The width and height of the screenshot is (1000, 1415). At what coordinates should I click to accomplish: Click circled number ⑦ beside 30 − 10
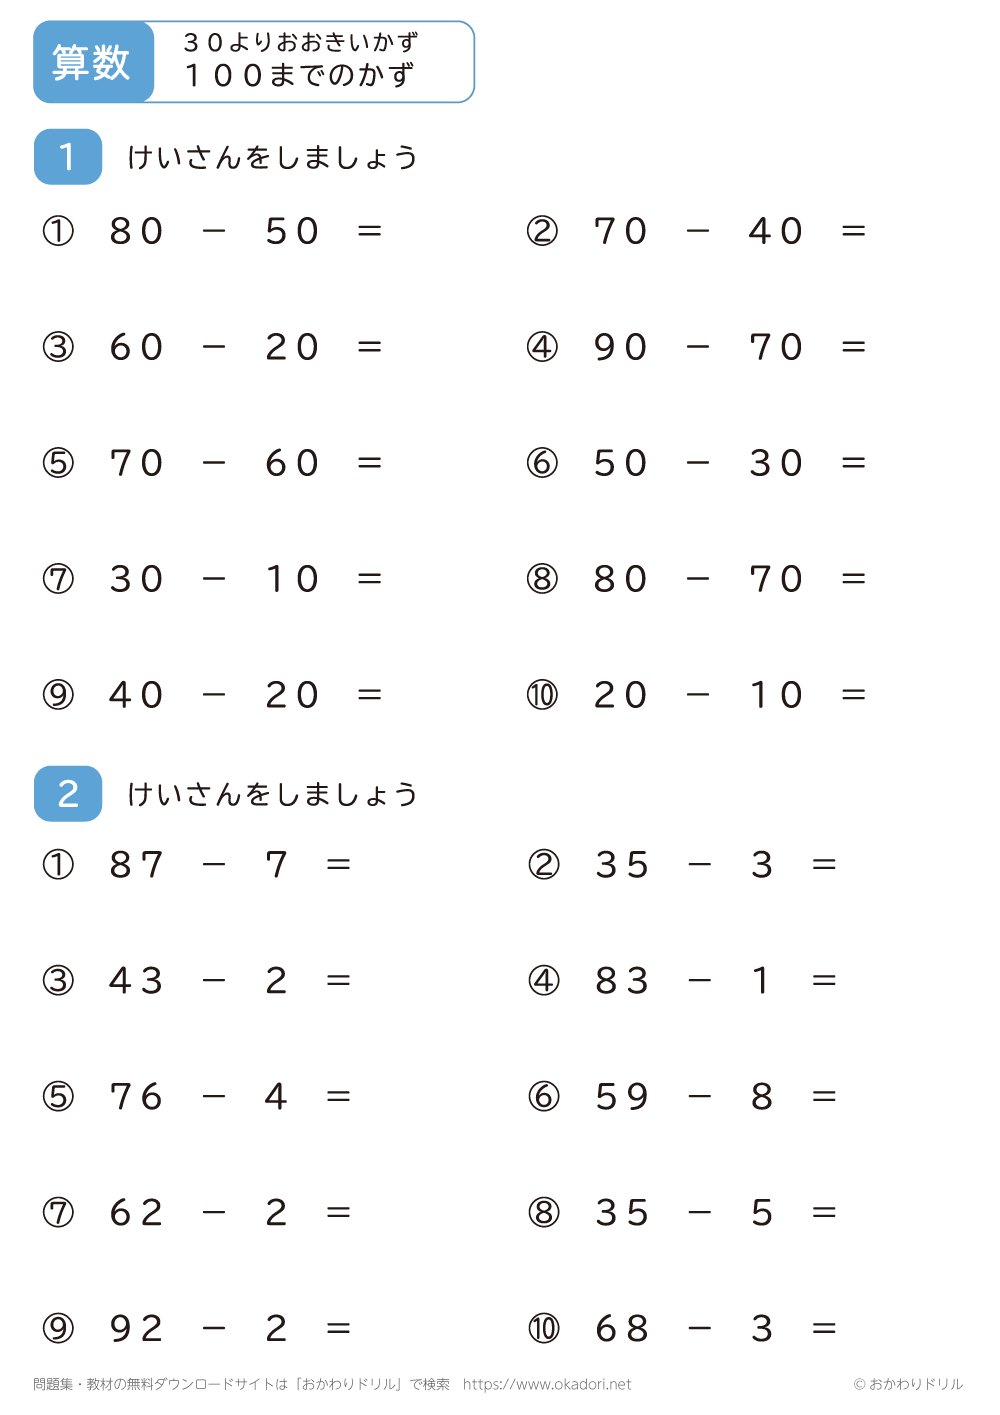pyautogui.click(x=58, y=579)
